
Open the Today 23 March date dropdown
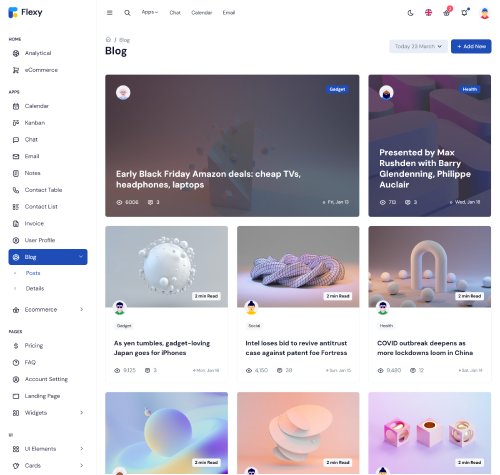pyautogui.click(x=418, y=46)
